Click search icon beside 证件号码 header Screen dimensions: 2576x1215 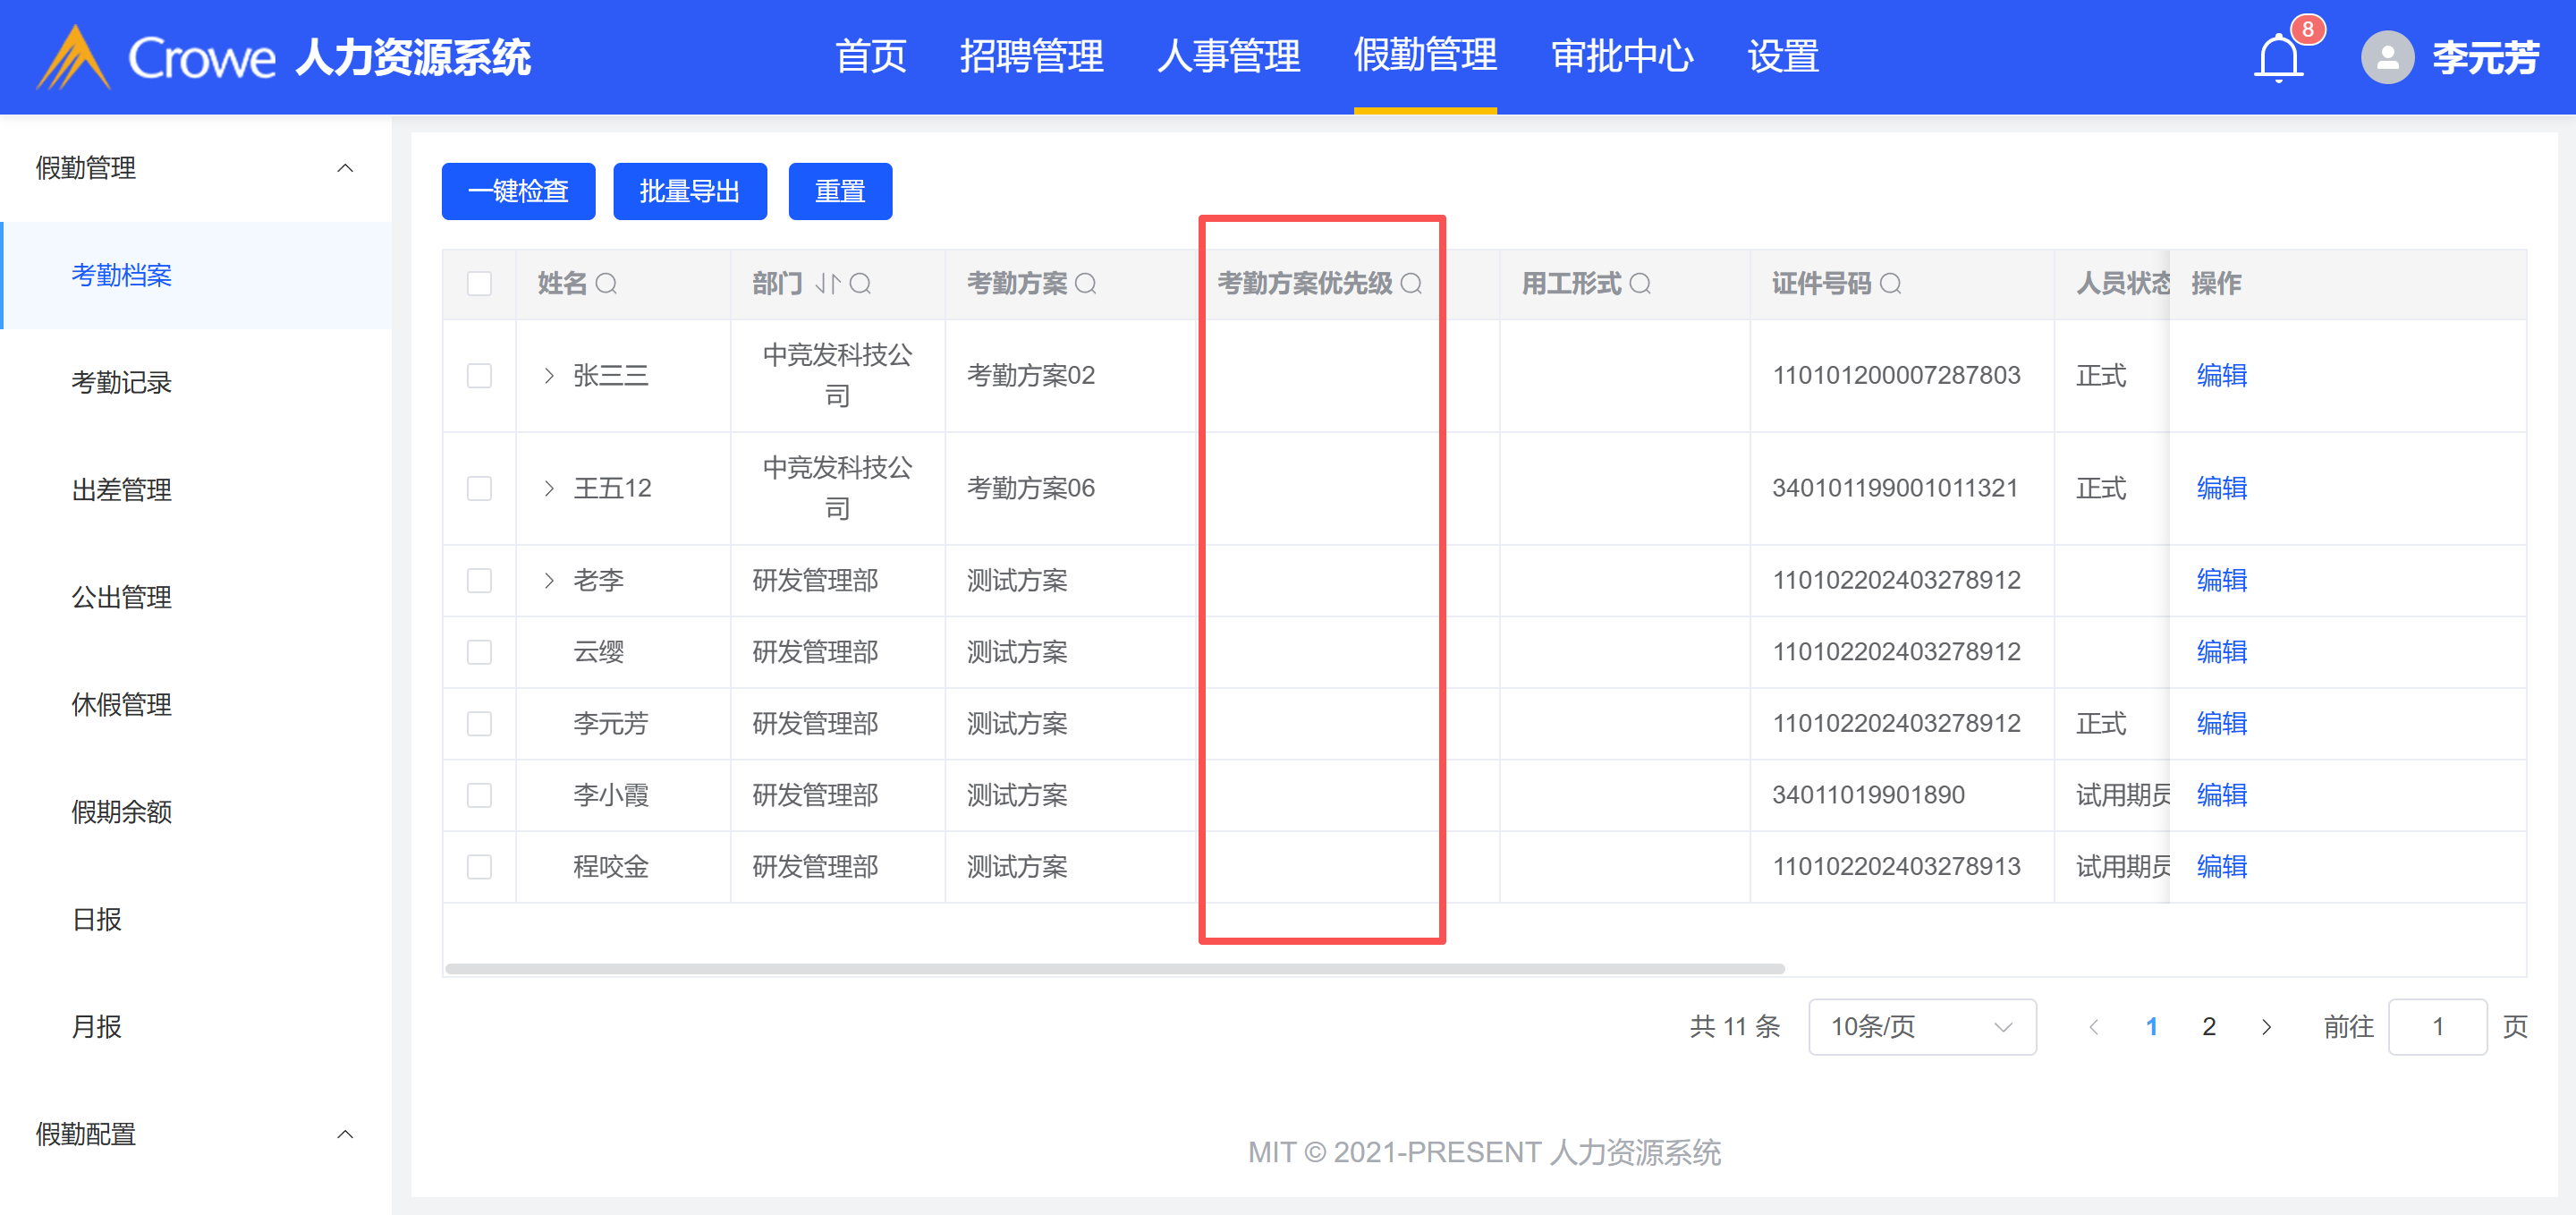(x=1890, y=284)
